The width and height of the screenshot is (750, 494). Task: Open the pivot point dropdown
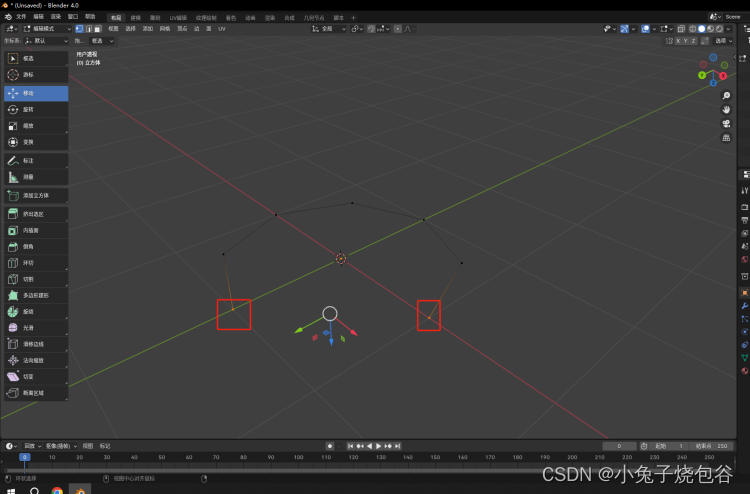pyautogui.click(x=357, y=29)
